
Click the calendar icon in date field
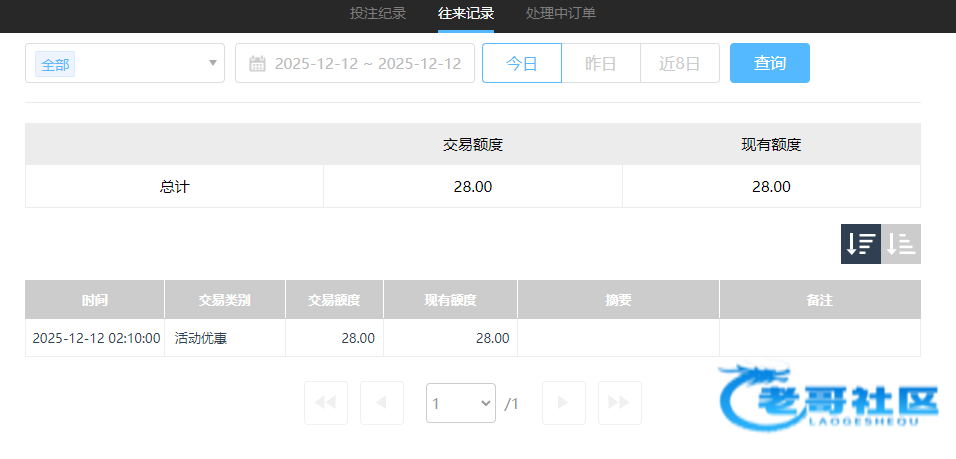(x=257, y=64)
